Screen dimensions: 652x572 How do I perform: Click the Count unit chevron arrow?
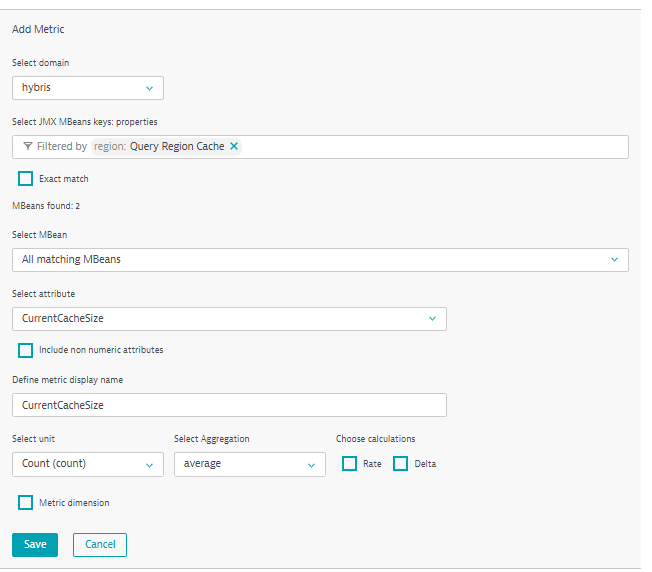(x=149, y=465)
